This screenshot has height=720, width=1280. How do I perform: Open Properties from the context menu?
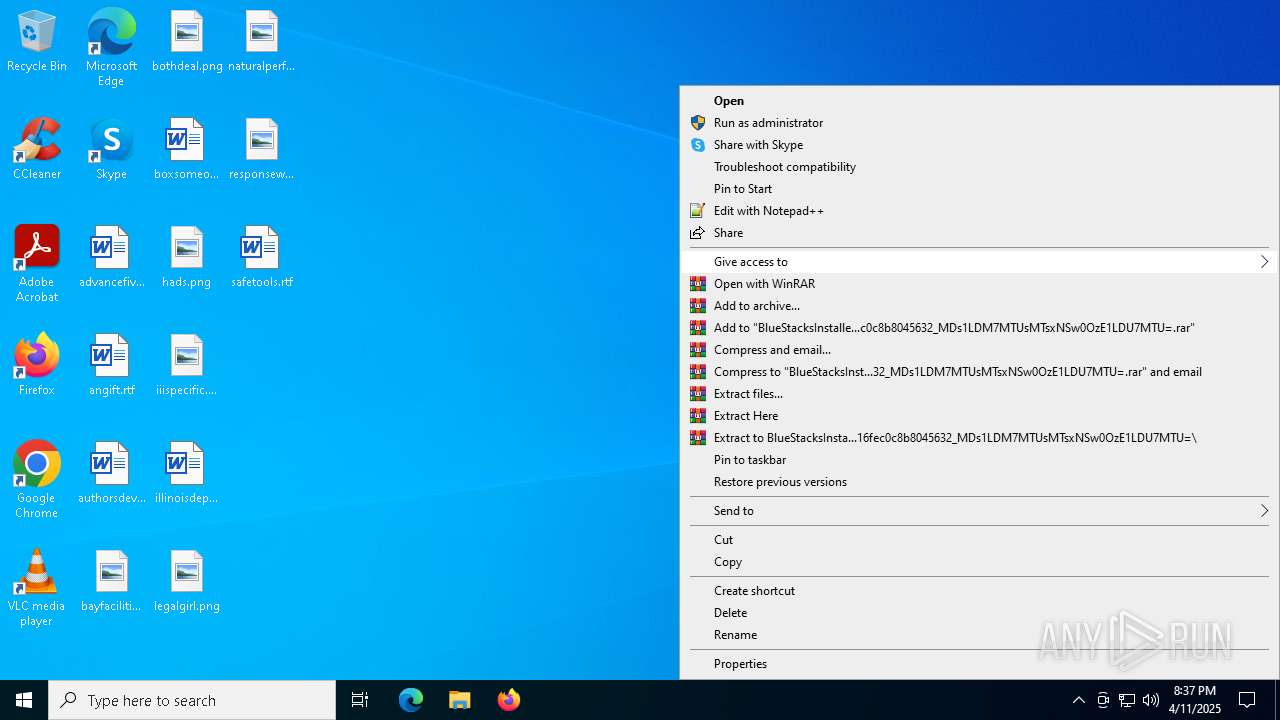click(x=979, y=664)
